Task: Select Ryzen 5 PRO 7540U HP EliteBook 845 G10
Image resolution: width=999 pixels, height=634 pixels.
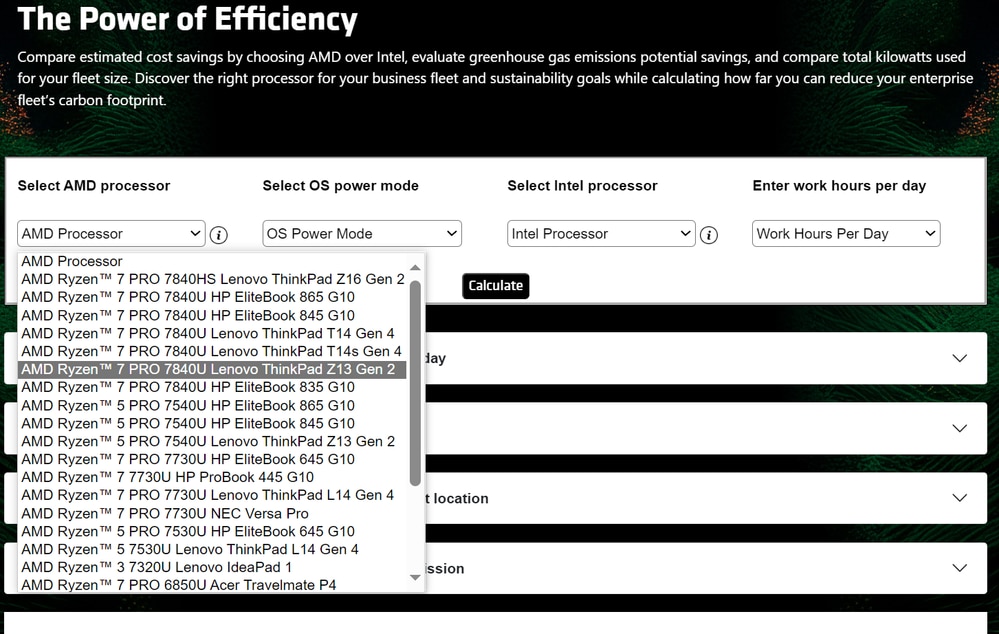Action: [212, 423]
